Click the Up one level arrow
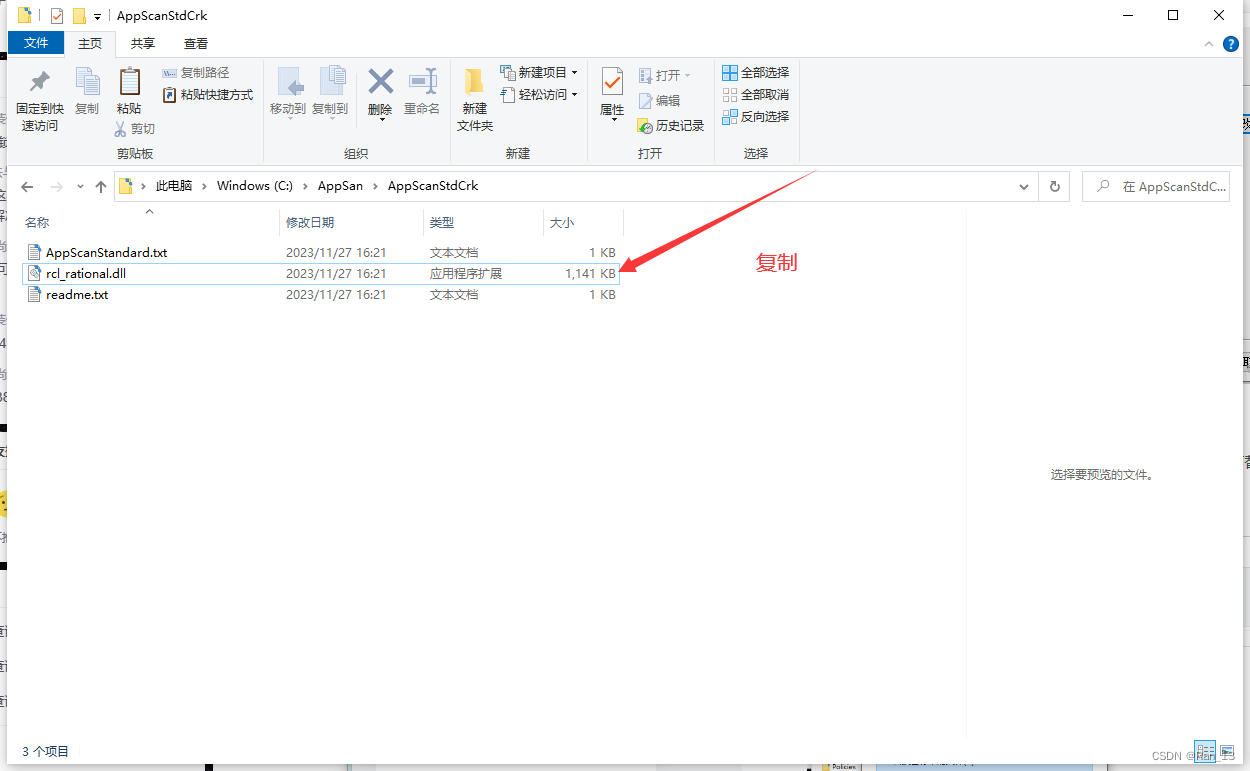This screenshot has width=1250, height=771. point(101,187)
